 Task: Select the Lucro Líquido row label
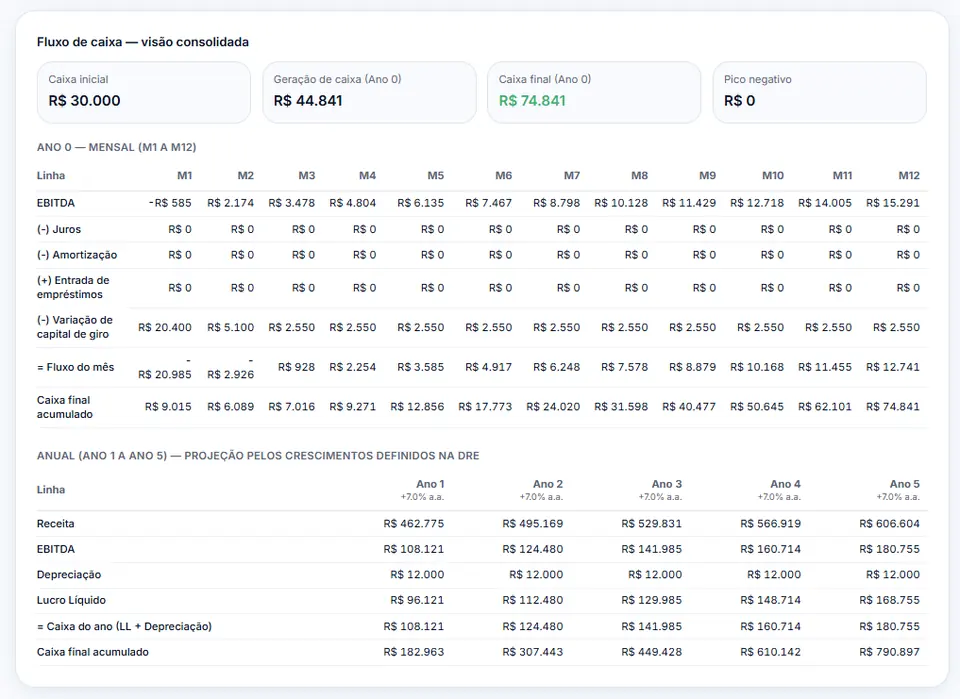point(71,600)
